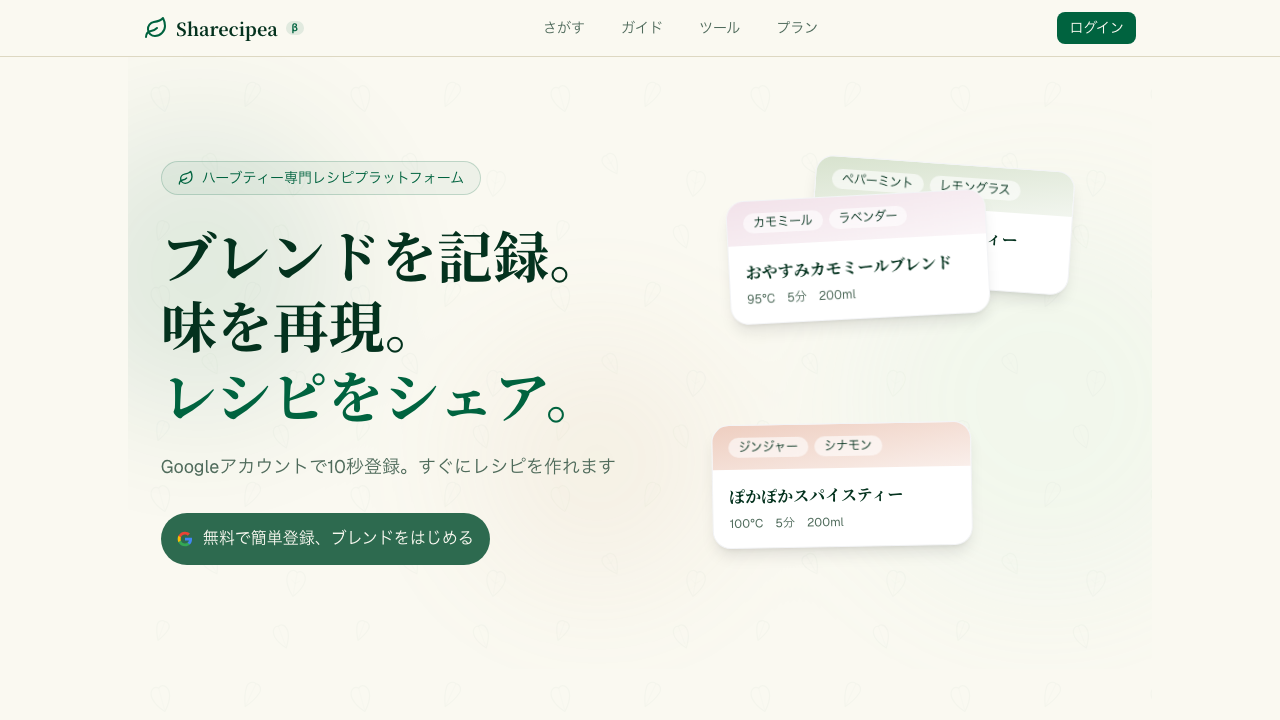
Task: Go to the プラン page
Action: coord(797,28)
